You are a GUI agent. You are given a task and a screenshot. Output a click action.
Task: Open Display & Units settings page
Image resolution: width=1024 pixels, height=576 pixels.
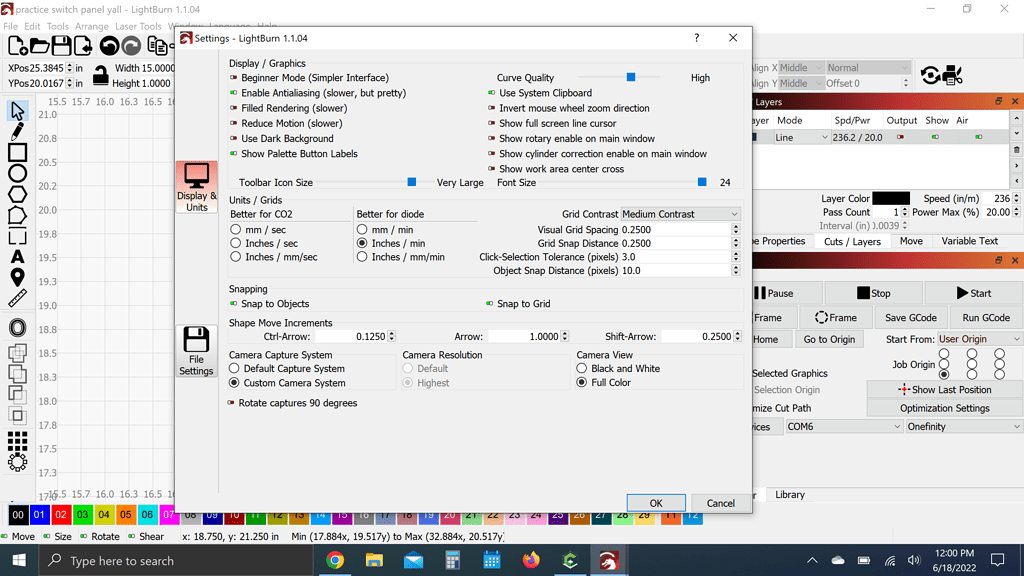(x=197, y=187)
